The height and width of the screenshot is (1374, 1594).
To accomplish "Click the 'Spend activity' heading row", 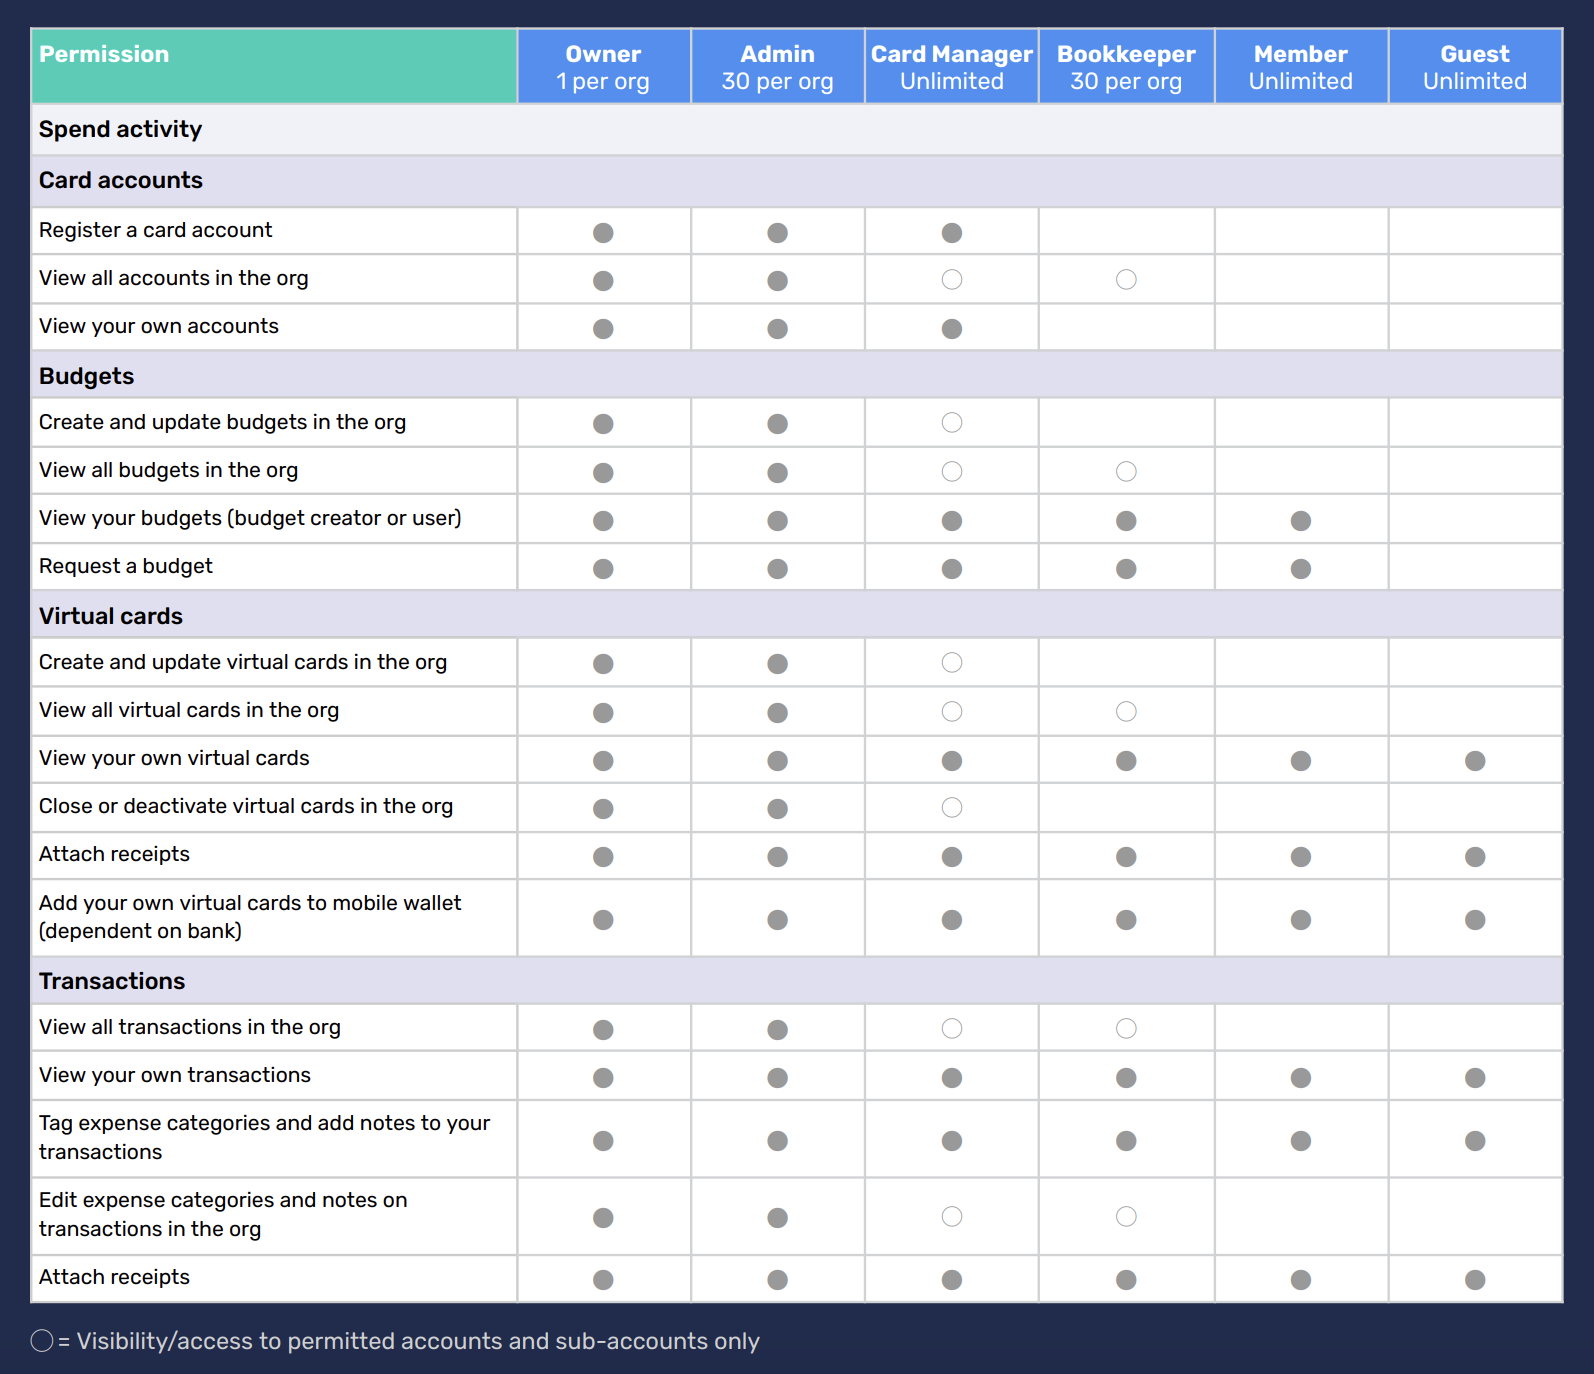I will [x=796, y=129].
